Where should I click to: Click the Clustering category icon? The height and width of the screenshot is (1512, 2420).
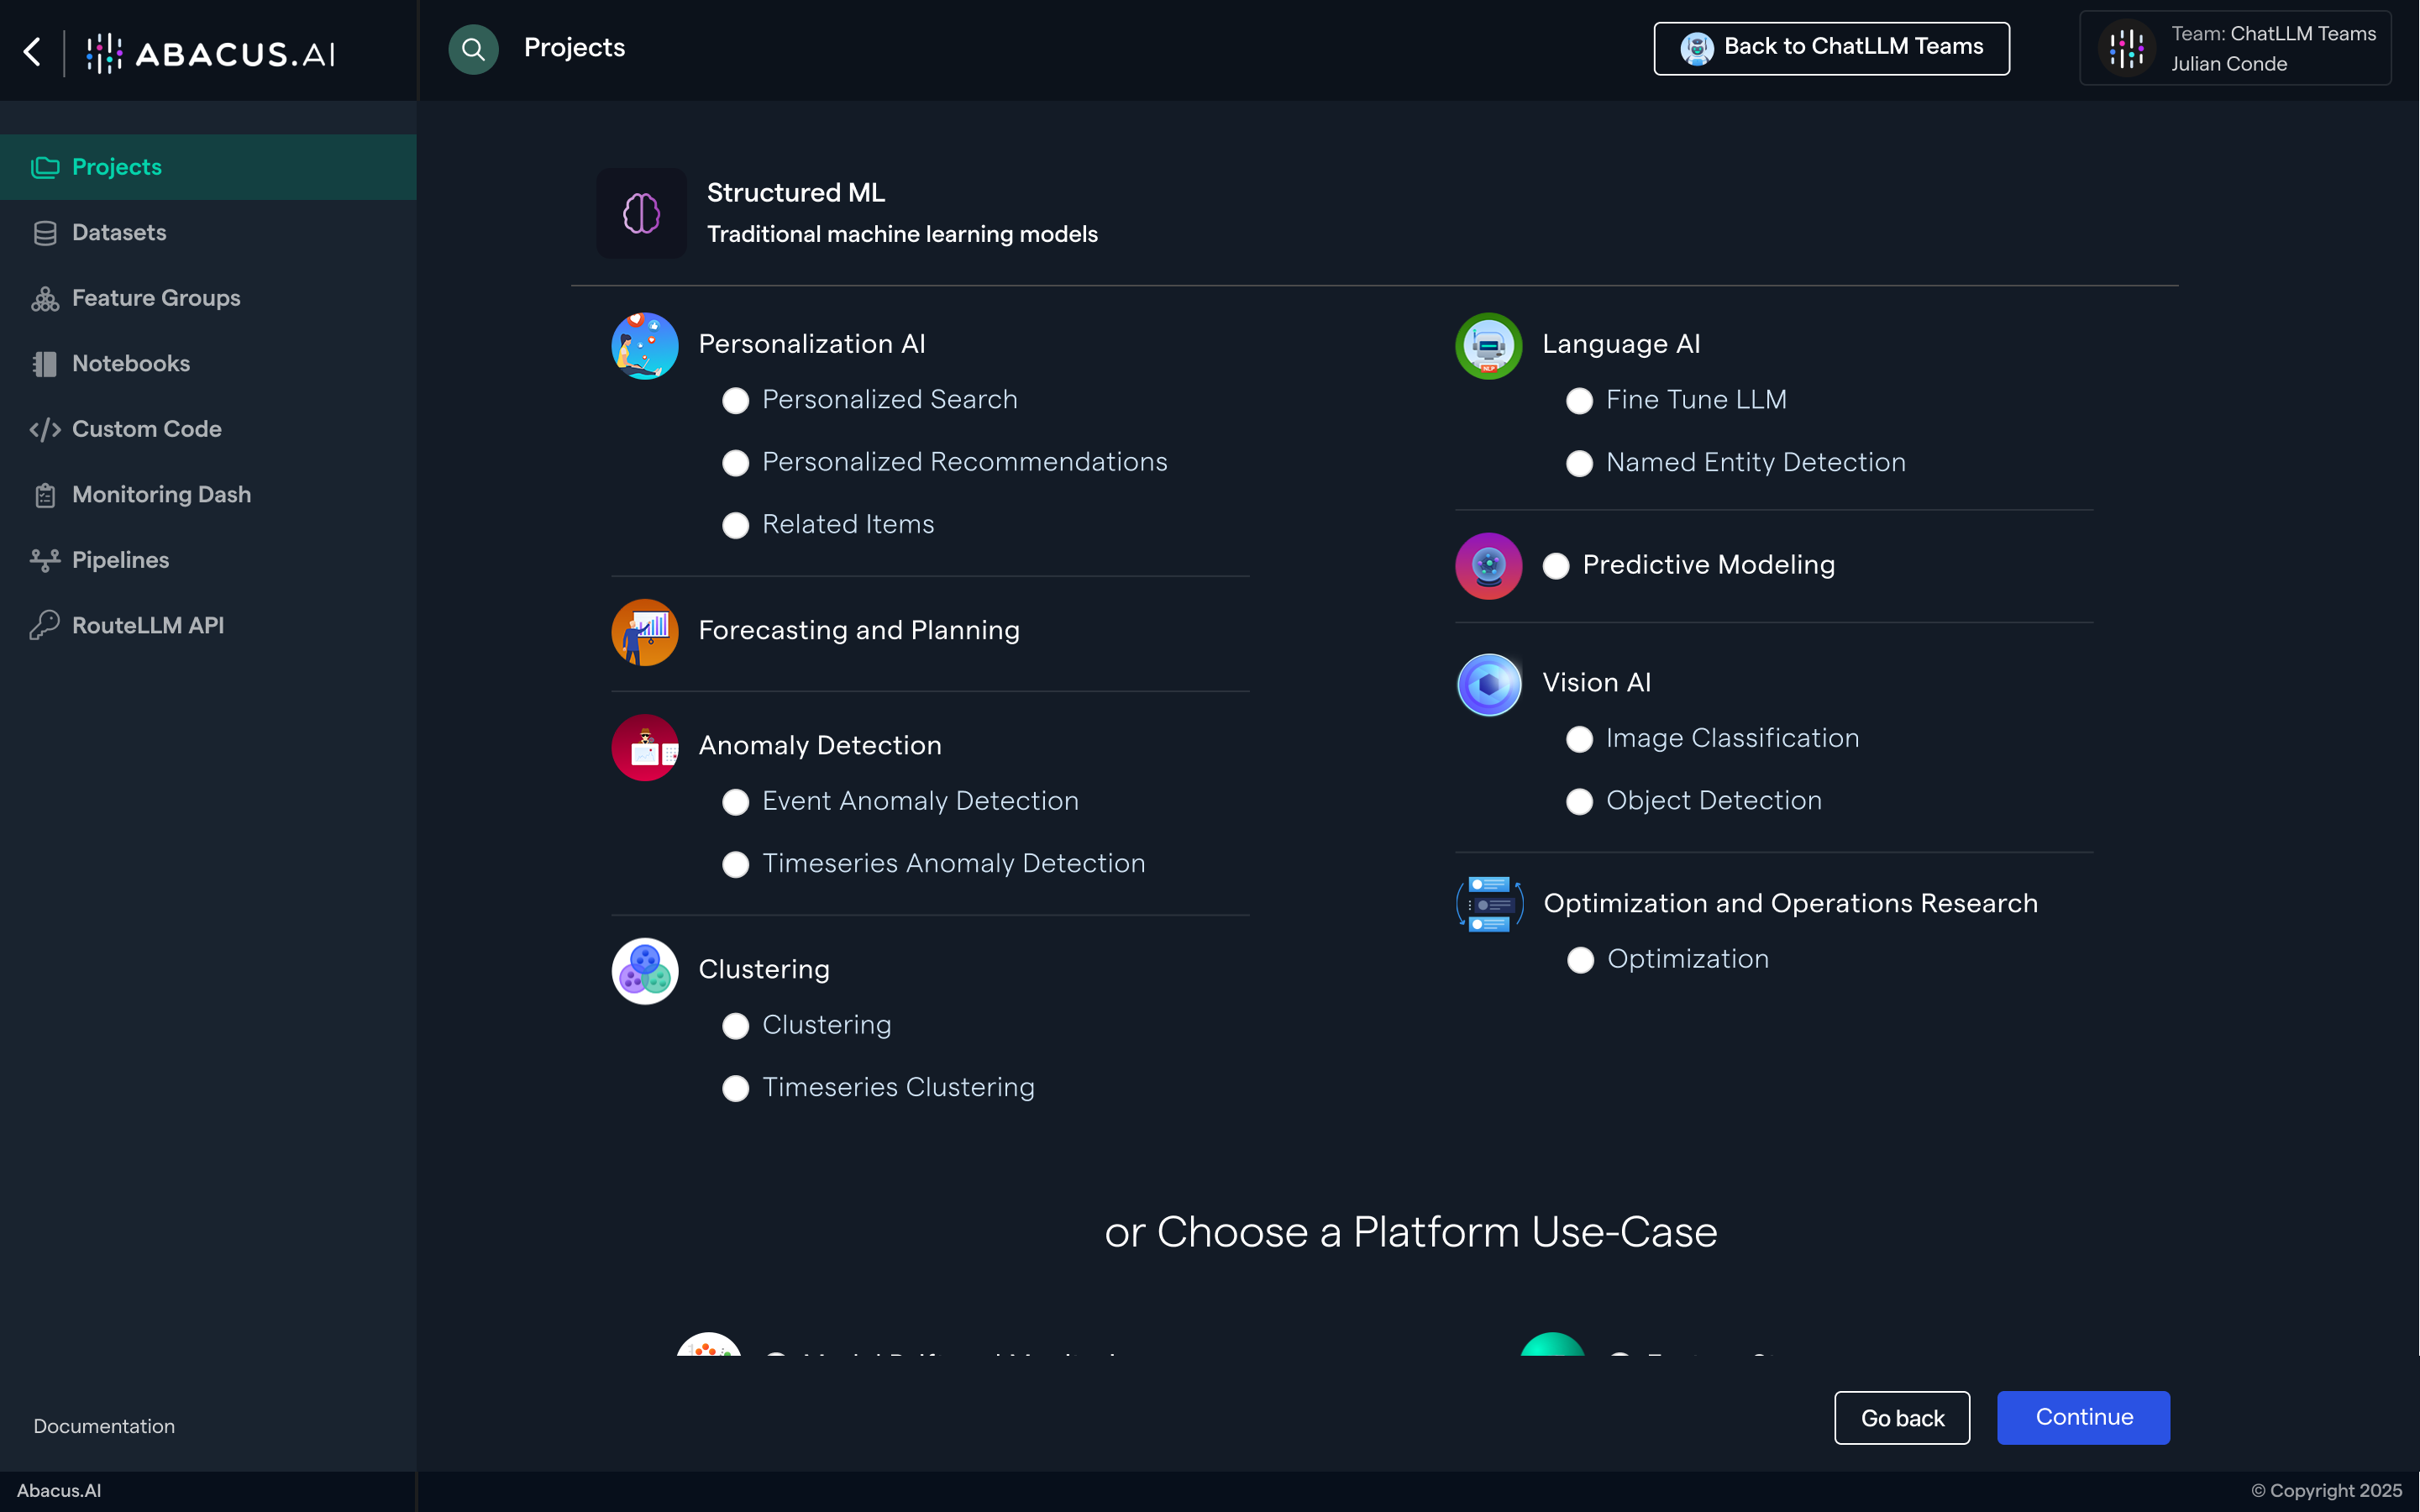(644, 971)
